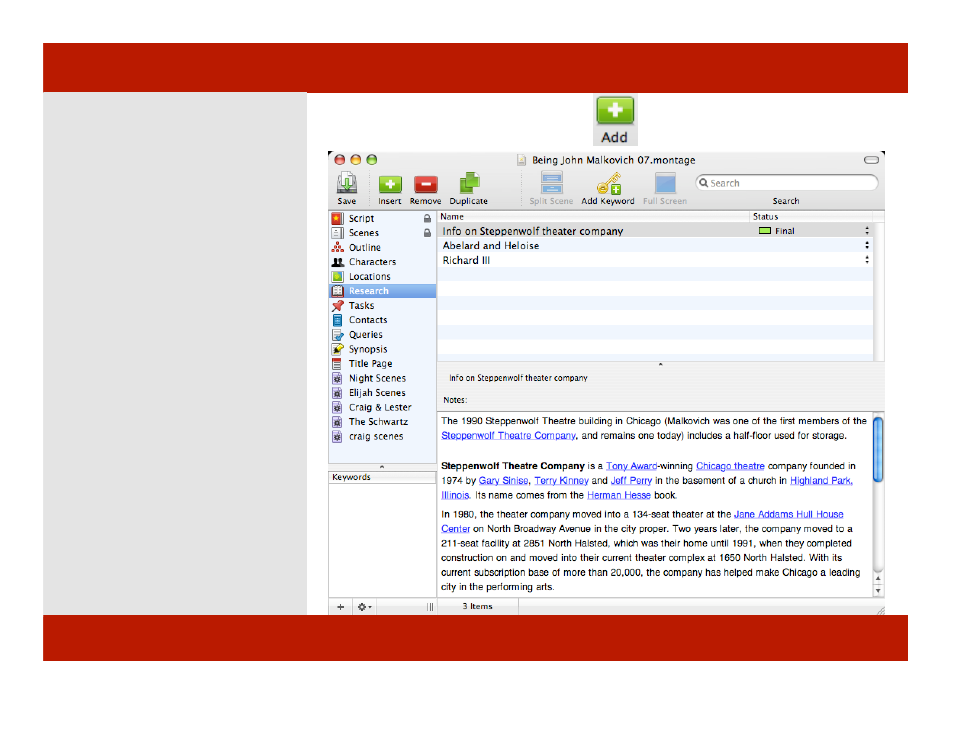Click the green Insert icon
The height and width of the screenshot is (737, 954).
(x=390, y=184)
